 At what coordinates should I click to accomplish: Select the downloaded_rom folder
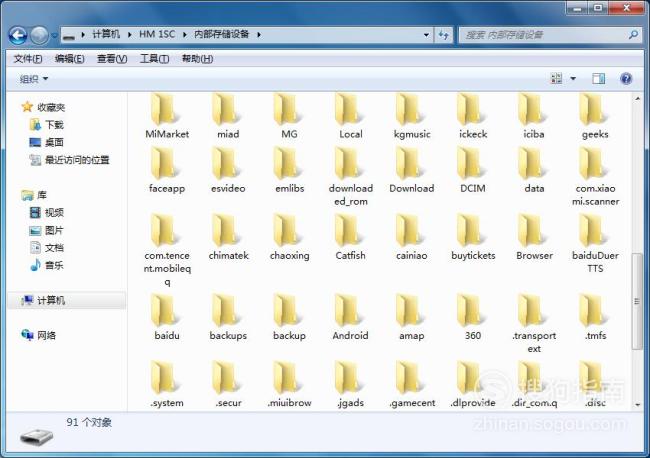tap(351, 177)
